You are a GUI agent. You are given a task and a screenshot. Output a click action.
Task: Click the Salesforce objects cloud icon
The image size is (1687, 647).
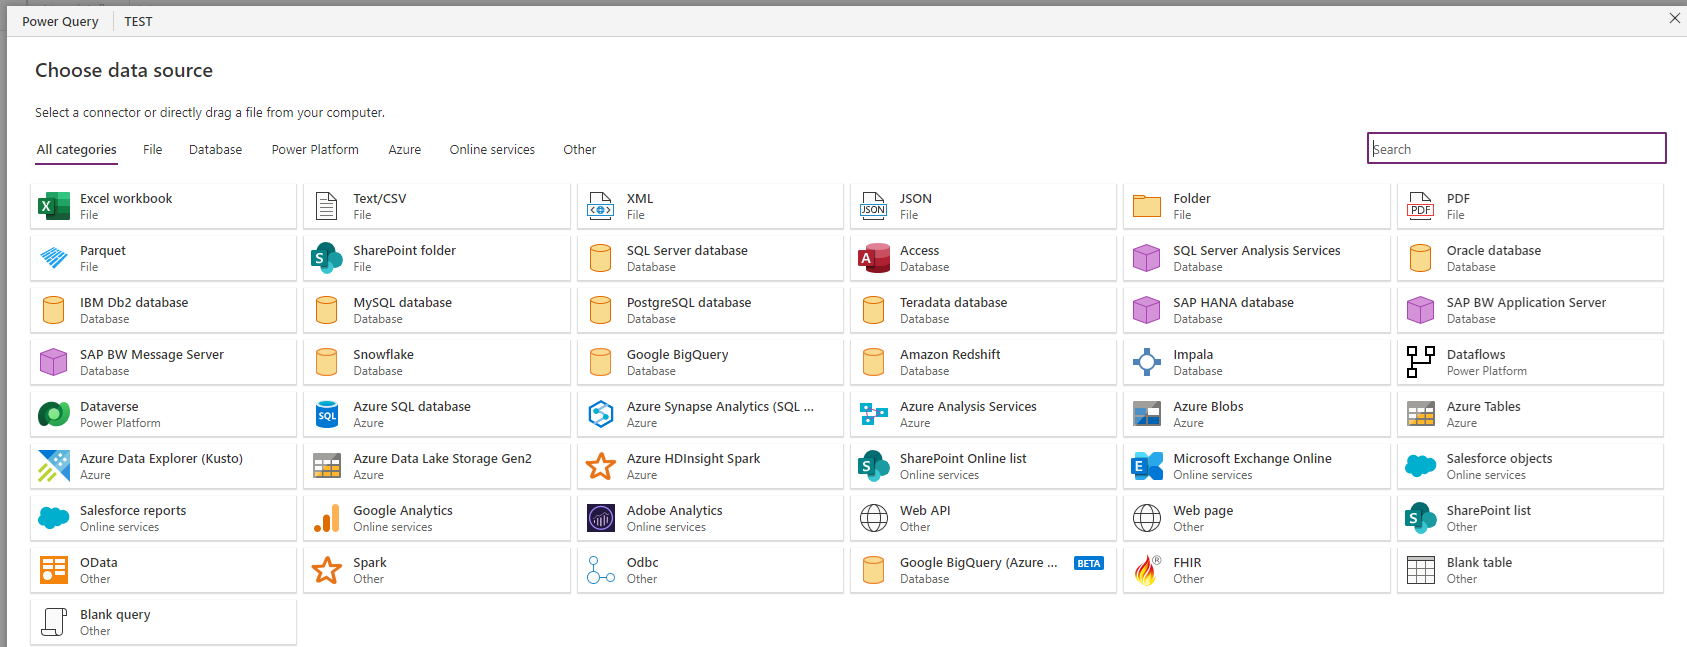[1420, 466]
